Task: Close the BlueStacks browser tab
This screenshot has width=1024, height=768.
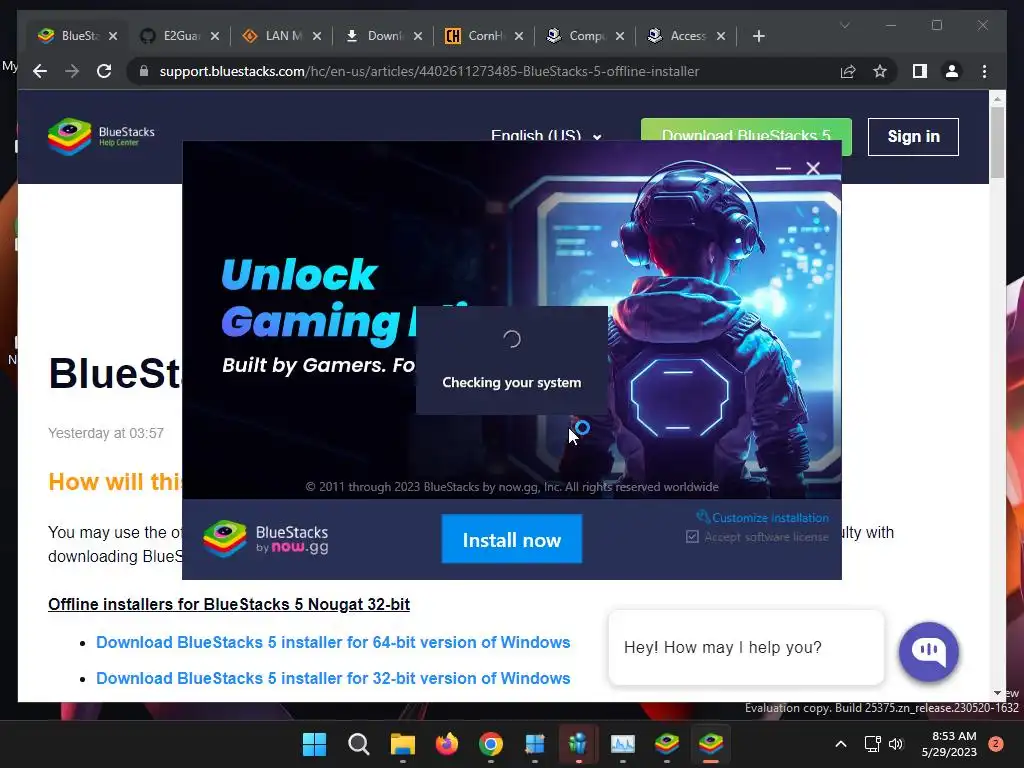Action: [113, 36]
